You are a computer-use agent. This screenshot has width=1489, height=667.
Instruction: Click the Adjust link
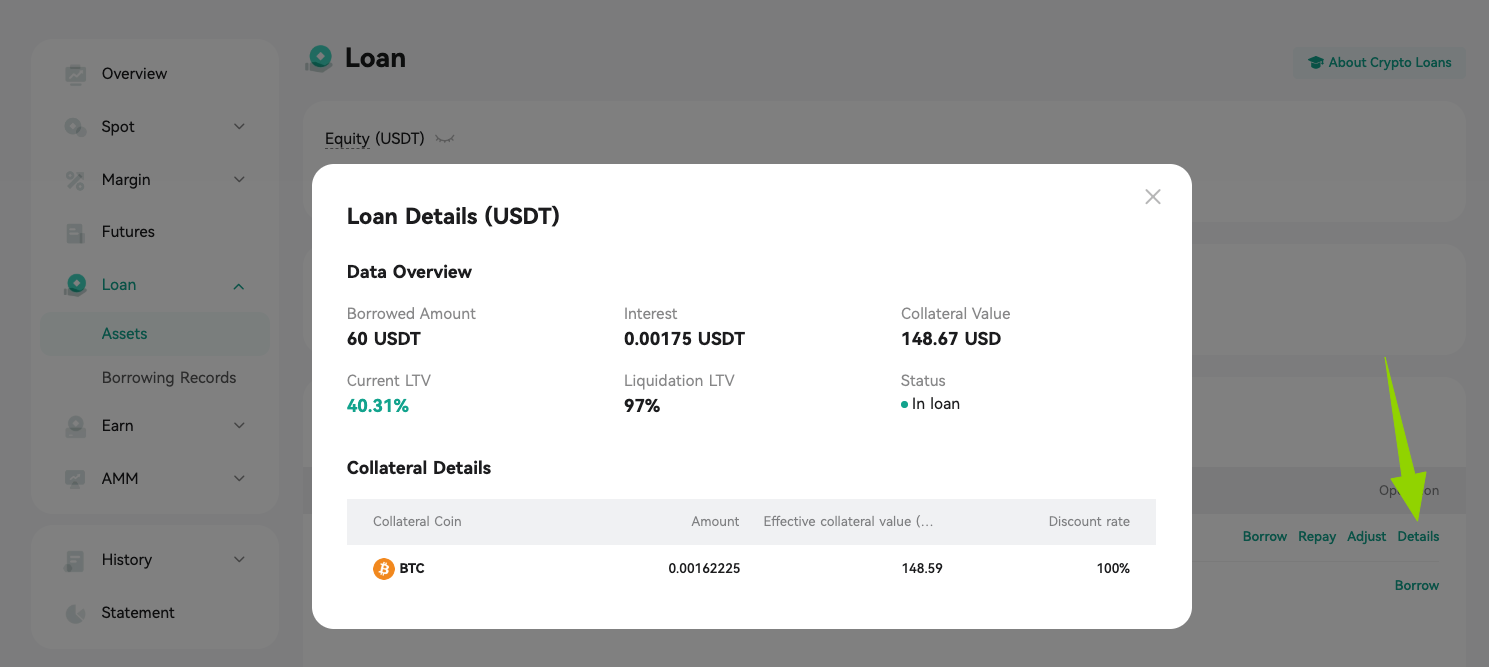pyautogui.click(x=1367, y=537)
